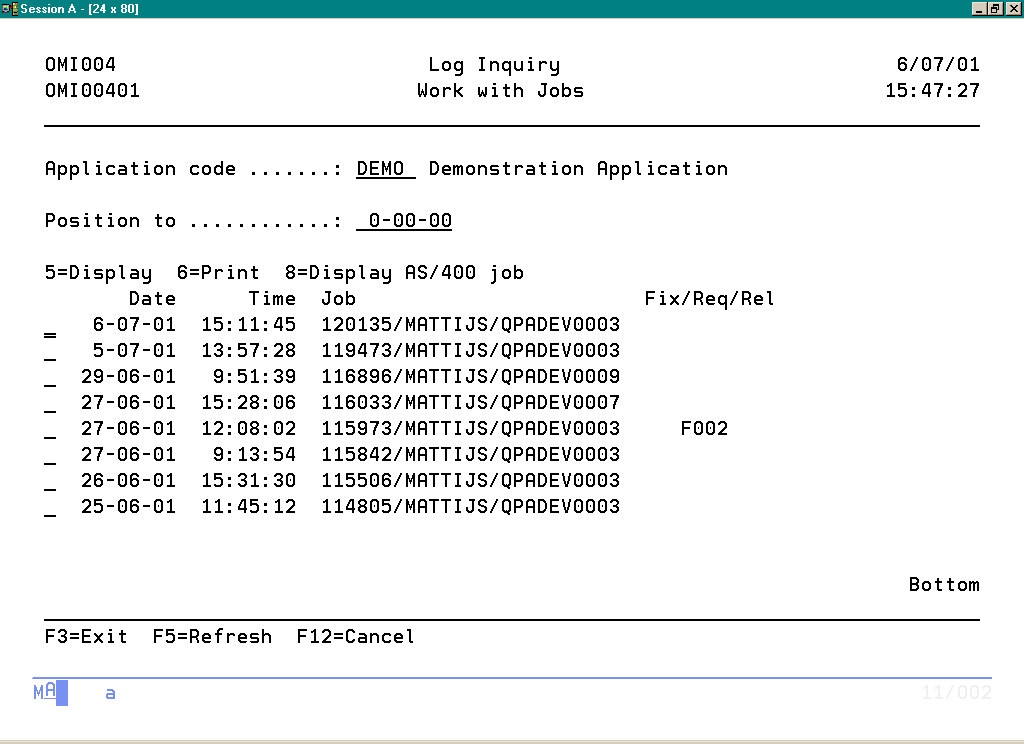Click the Session A title bar icon
Image resolution: width=1024 pixels, height=744 pixels.
point(10,8)
